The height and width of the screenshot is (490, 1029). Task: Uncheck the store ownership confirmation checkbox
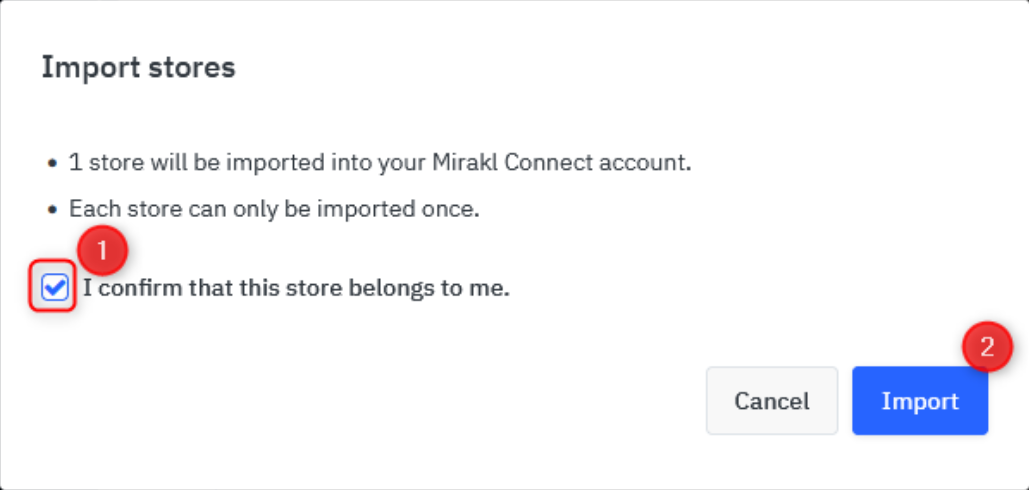(54, 287)
